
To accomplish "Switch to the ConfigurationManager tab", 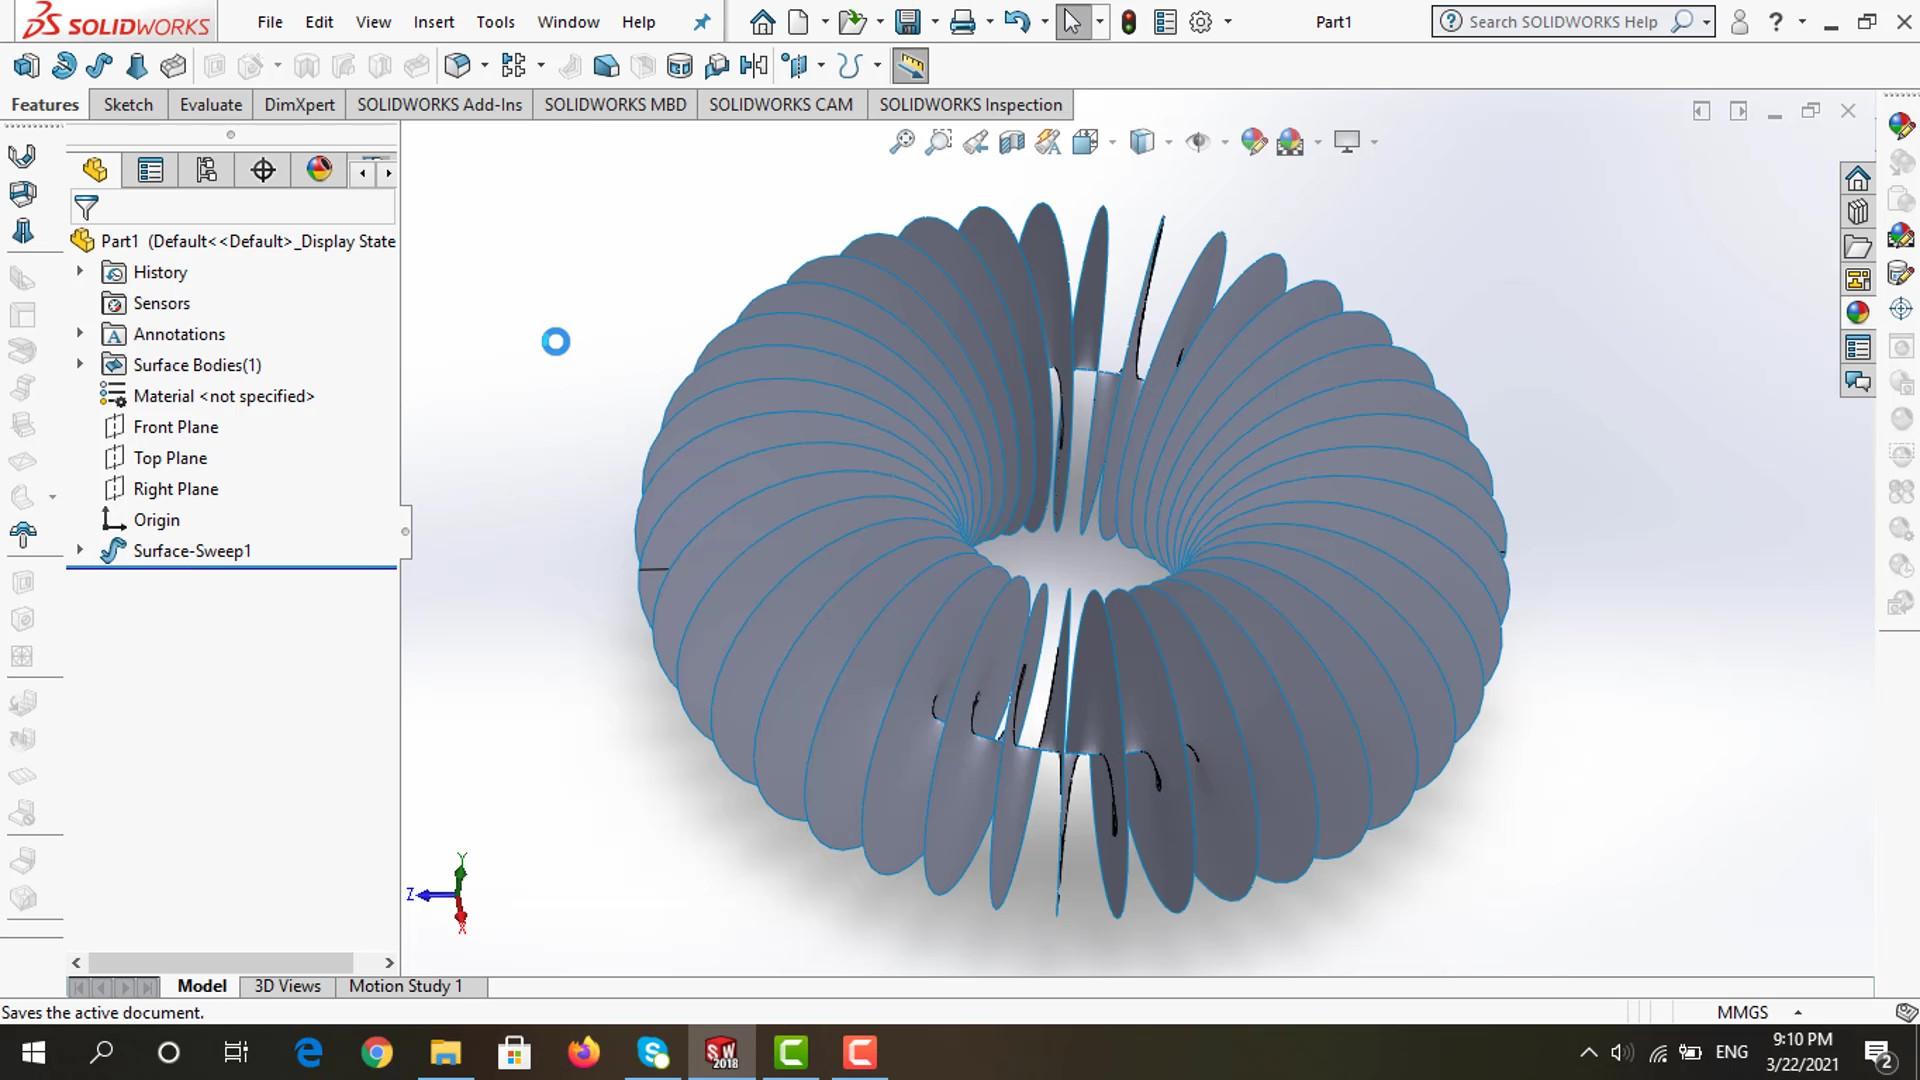I will (205, 170).
